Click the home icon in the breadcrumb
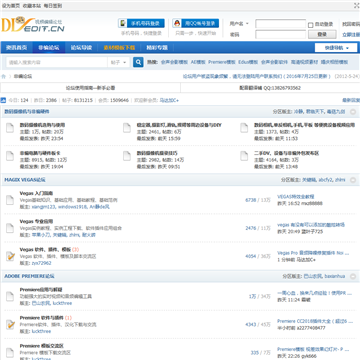The height and width of the screenshot is (360, 360). (4, 76)
